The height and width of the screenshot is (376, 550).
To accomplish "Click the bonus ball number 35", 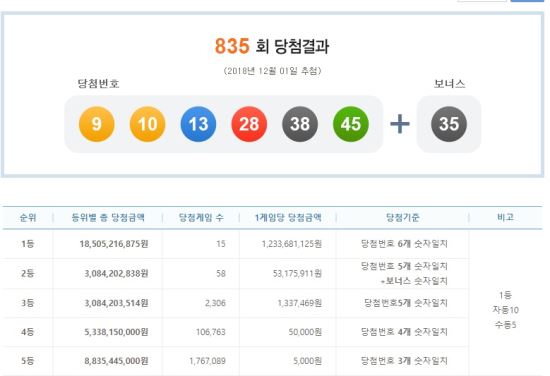I will tap(449, 124).
